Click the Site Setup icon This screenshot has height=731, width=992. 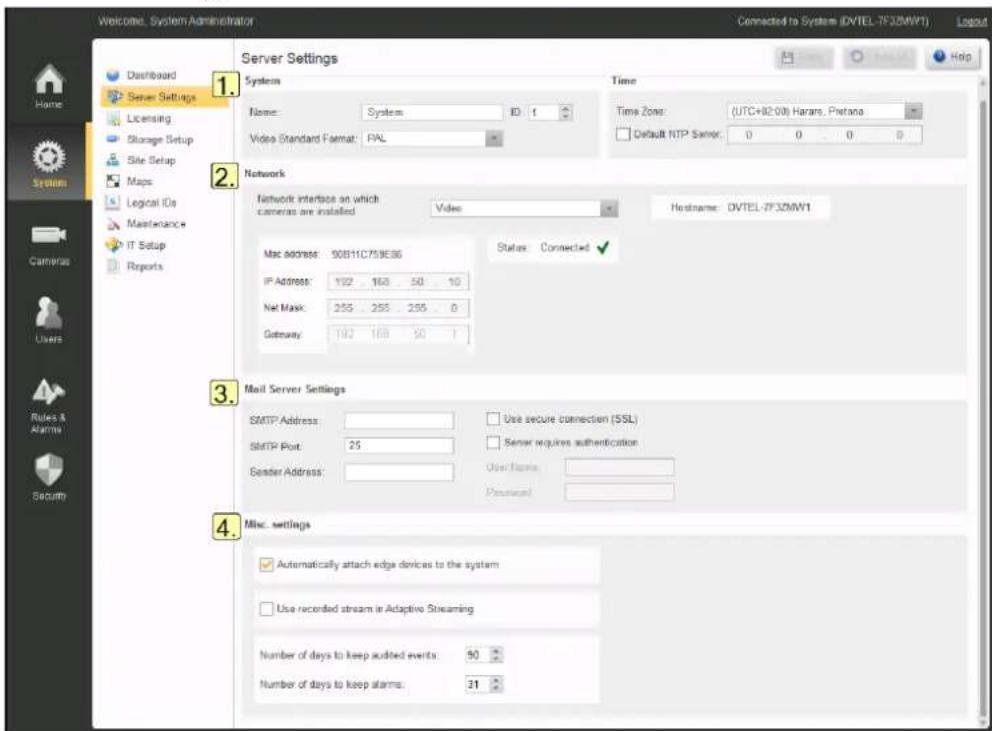coord(113,160)
